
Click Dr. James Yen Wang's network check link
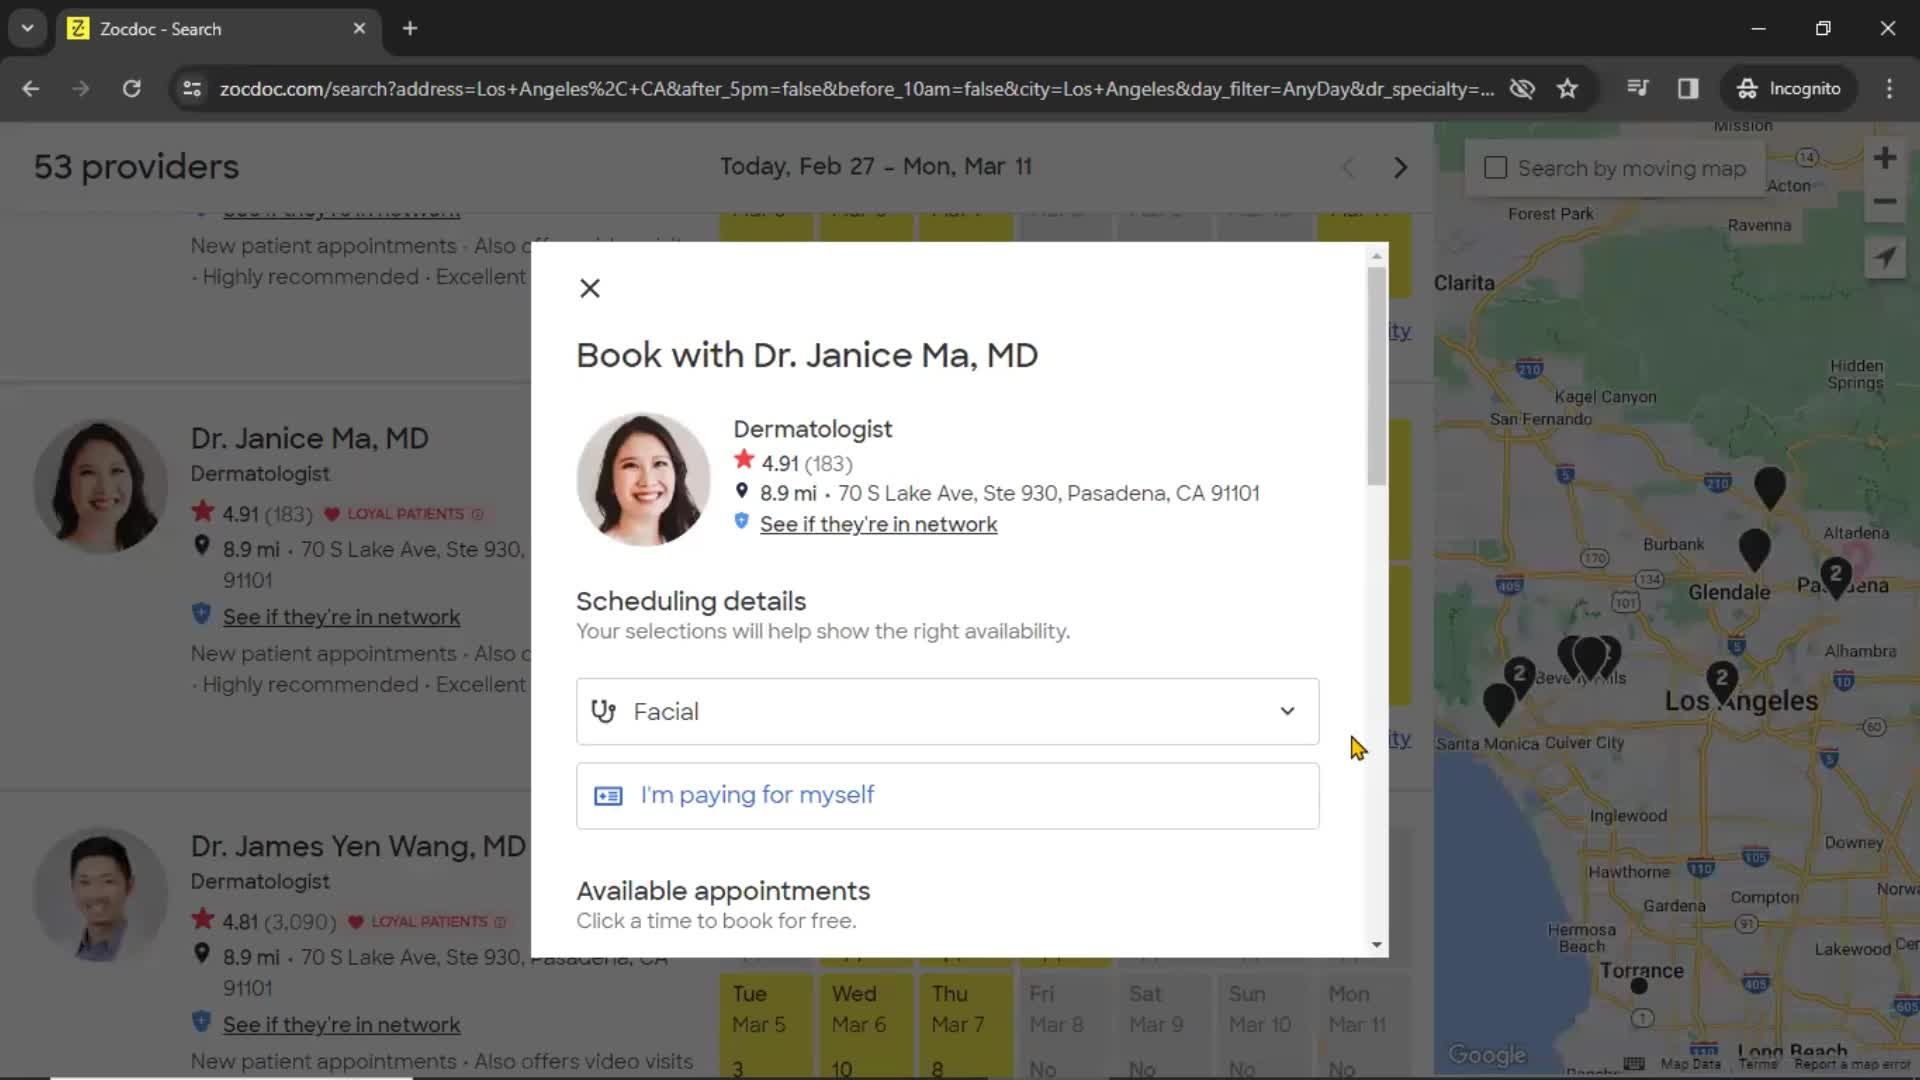(x=341, y=1025)
